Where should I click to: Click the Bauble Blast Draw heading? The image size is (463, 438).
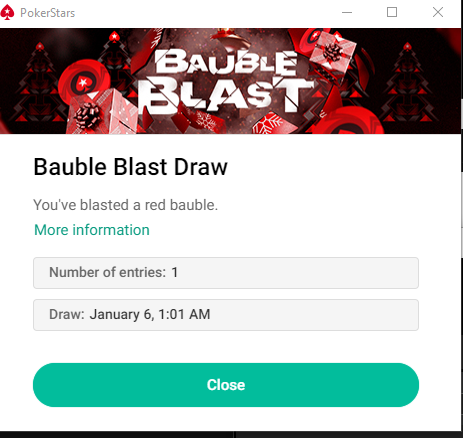coord(130,167)
